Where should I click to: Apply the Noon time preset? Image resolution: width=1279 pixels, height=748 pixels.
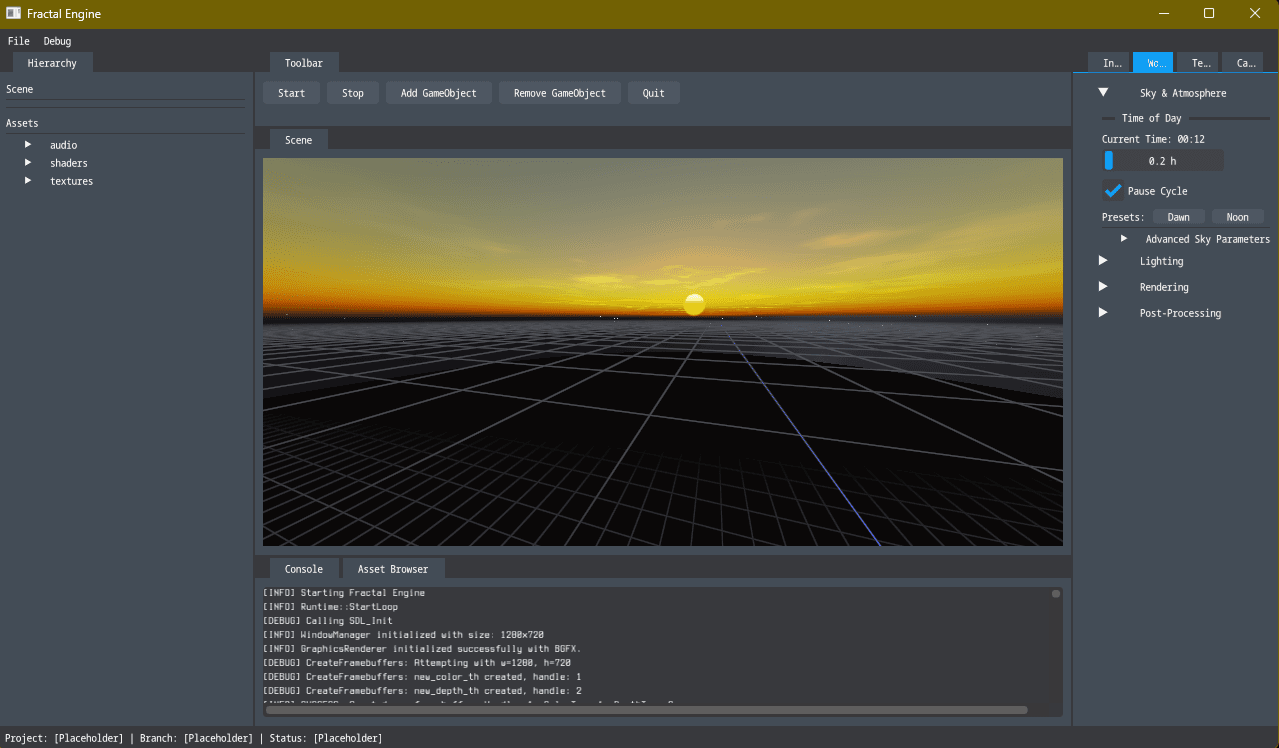[1237, 217]
